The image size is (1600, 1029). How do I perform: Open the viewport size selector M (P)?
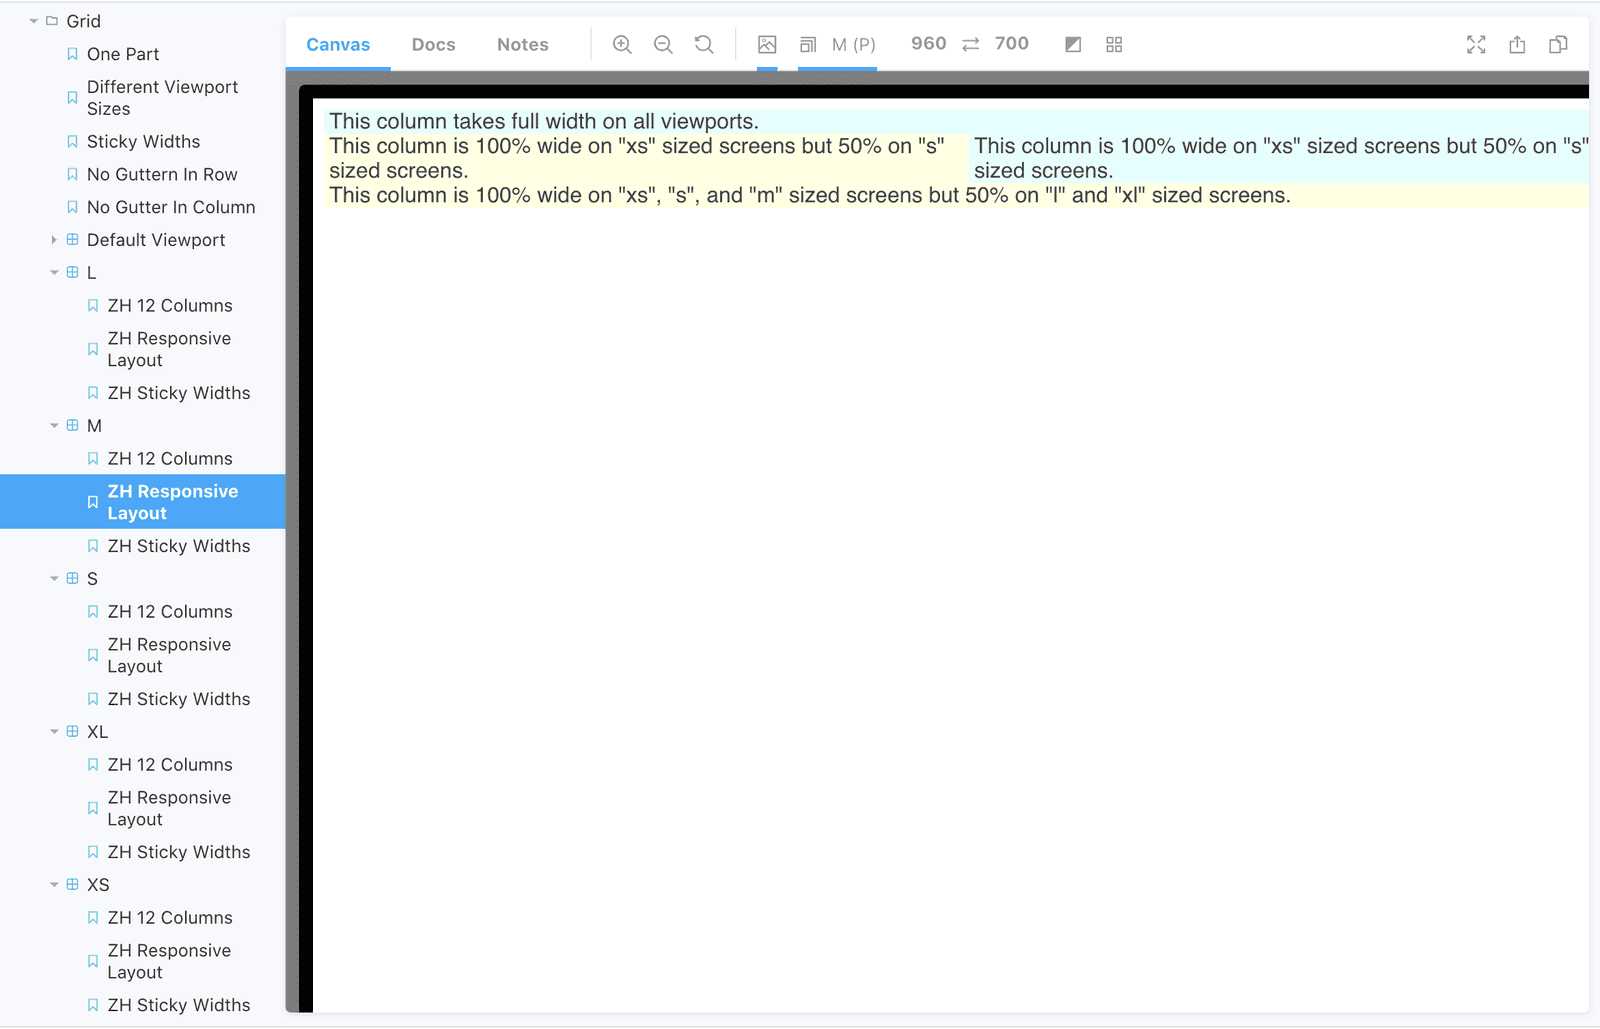(837, 44)
